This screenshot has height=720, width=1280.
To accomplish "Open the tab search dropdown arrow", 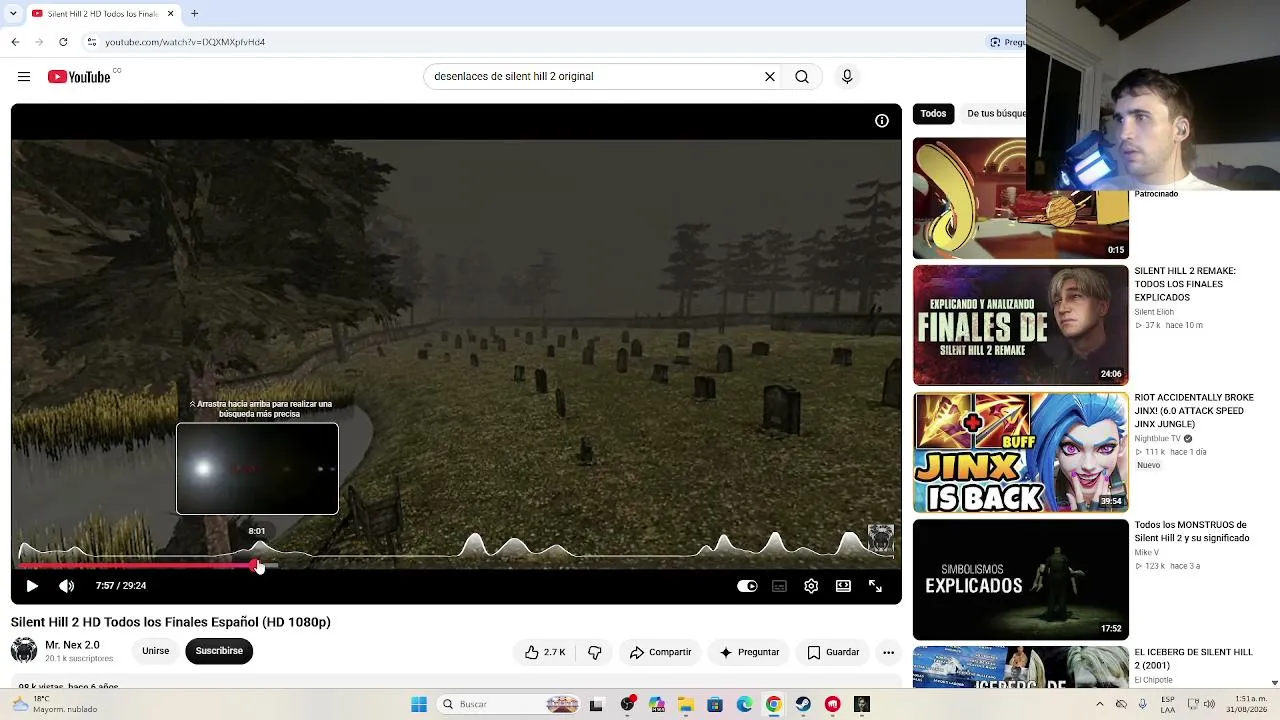I will [13, 14].
